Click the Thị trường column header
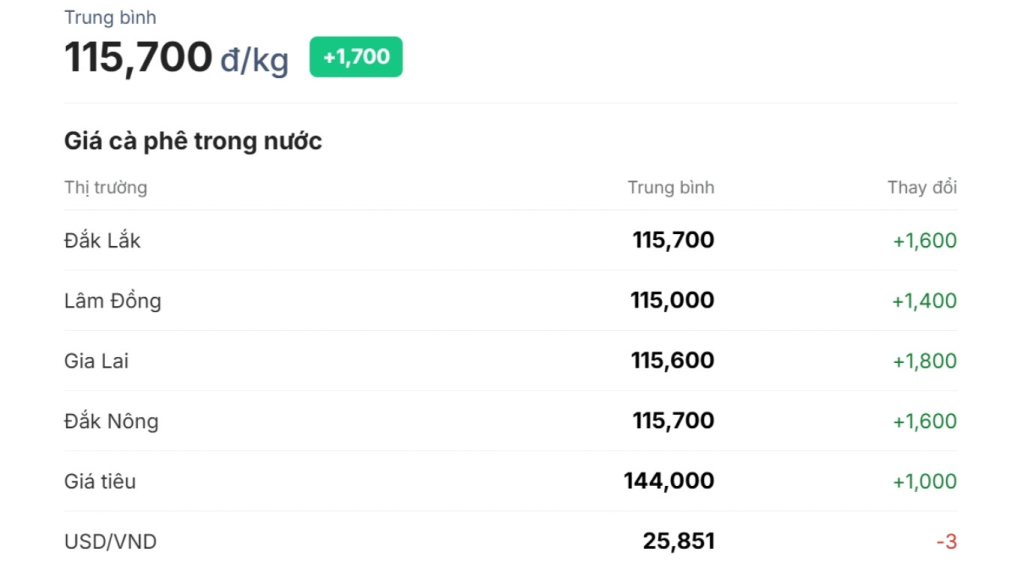The image size is (1024, 576). 106,188
